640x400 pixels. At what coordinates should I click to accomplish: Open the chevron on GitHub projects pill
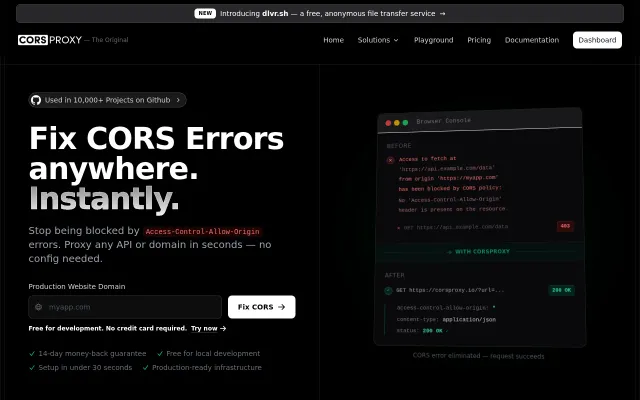(178, 100)
